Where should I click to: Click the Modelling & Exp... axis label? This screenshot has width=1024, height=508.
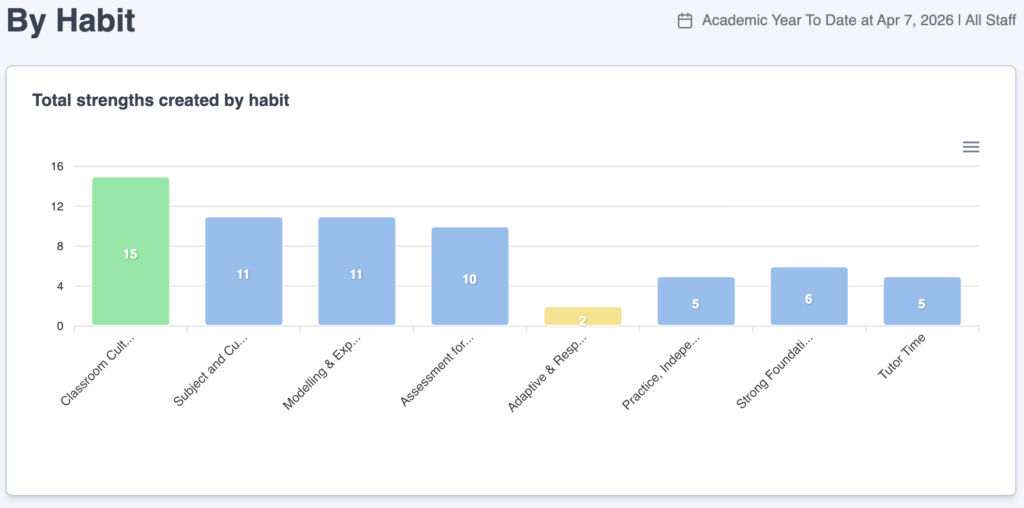[x=324, y=371]
